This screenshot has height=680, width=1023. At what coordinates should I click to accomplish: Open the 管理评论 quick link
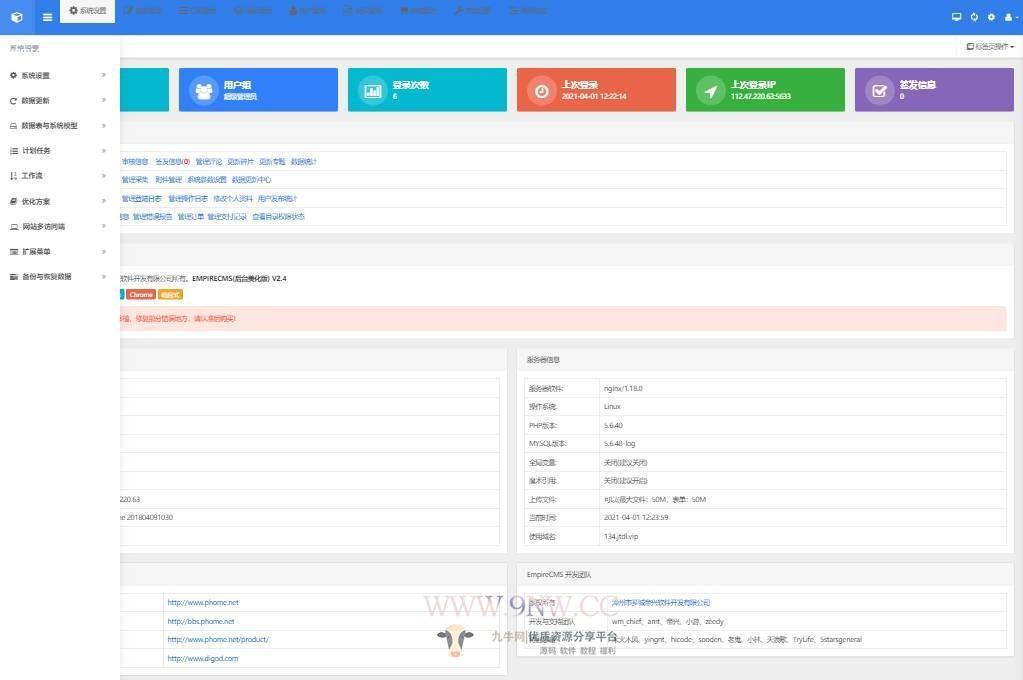pyautogui.click(x=209, y=162)
